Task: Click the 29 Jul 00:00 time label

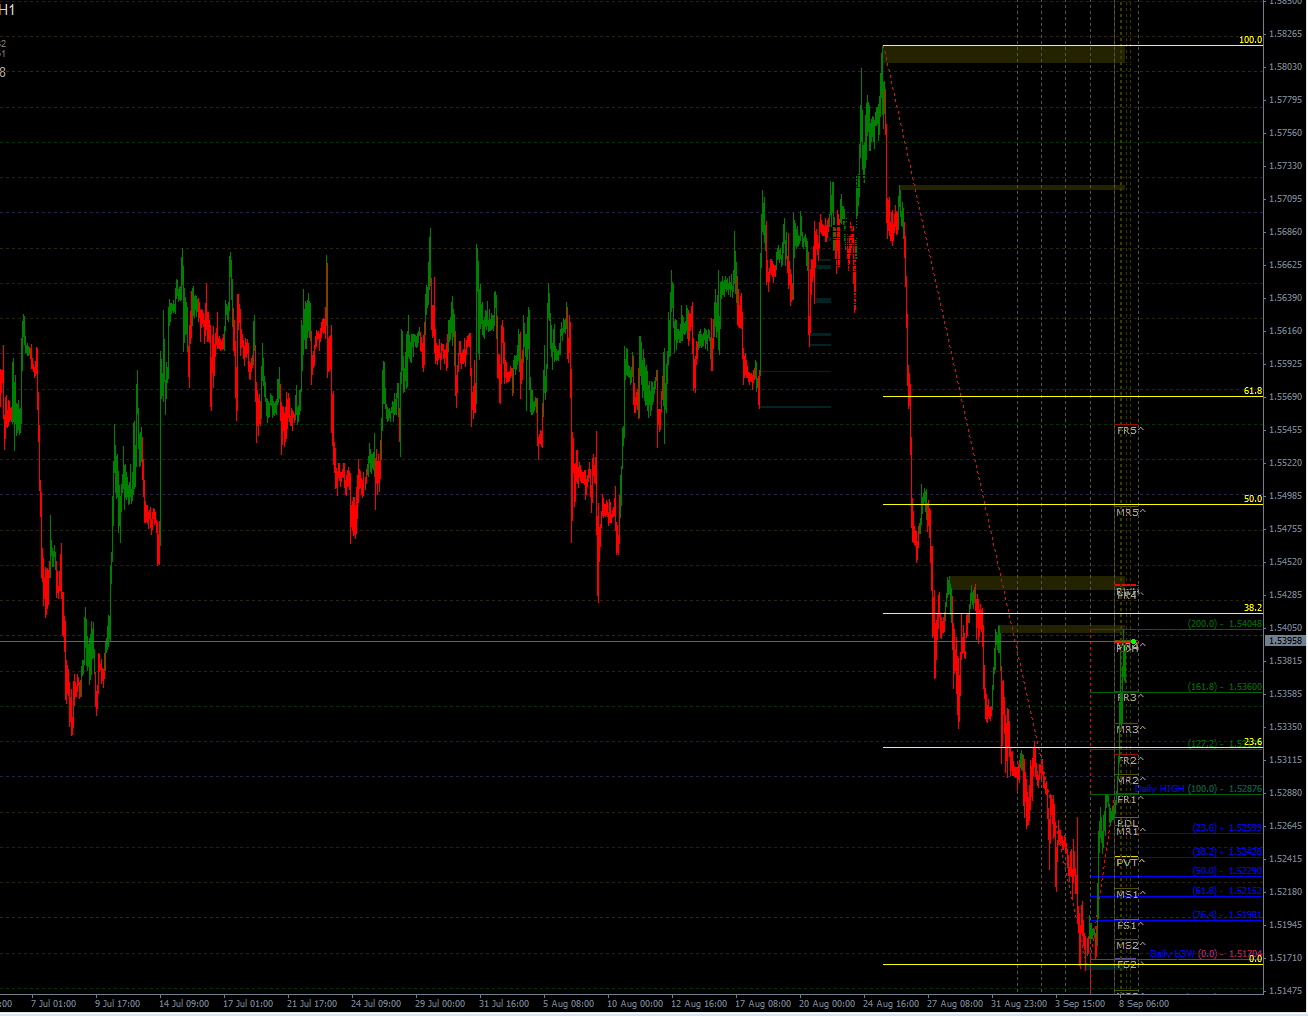Action: click(x=440, y=1003)
